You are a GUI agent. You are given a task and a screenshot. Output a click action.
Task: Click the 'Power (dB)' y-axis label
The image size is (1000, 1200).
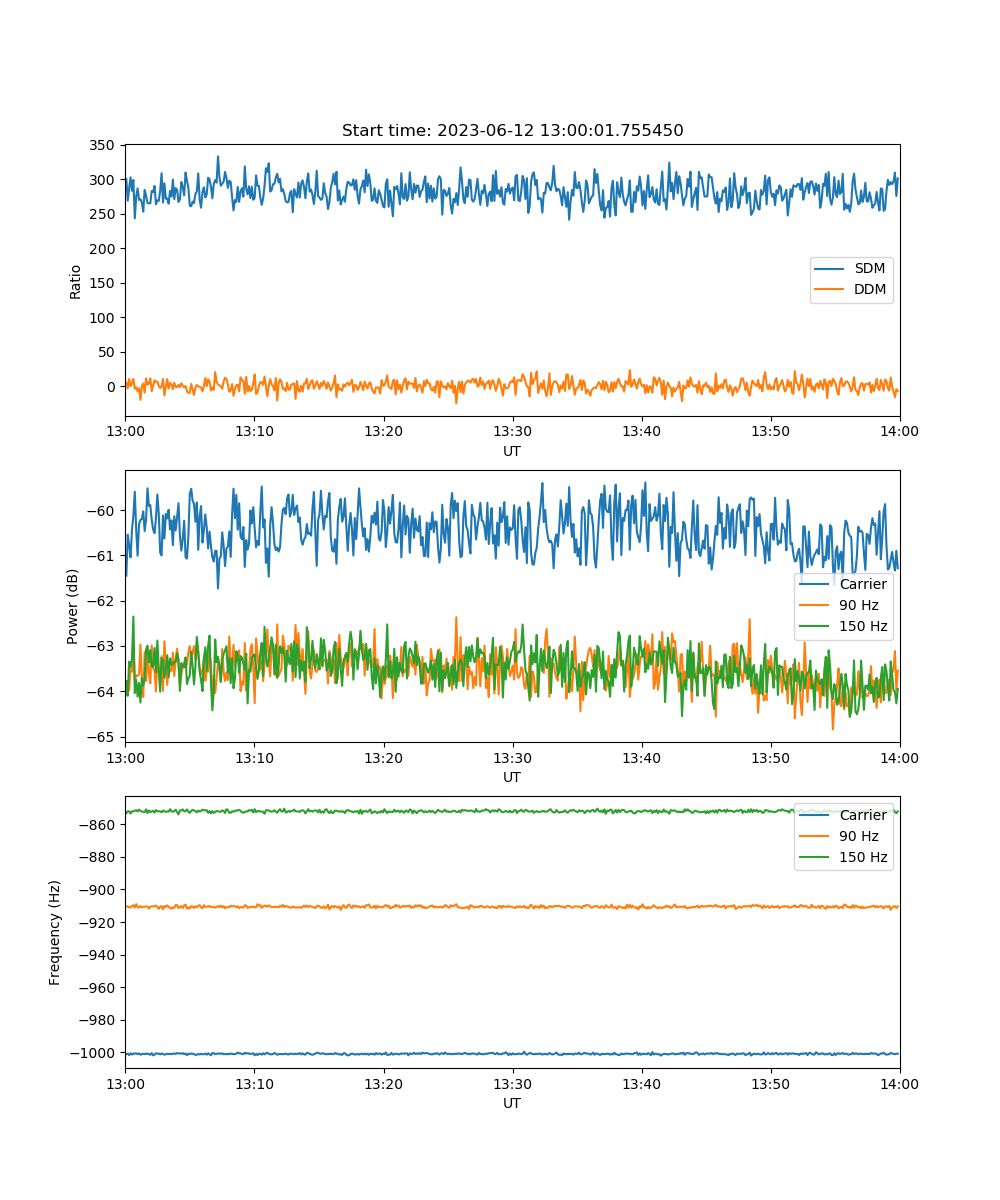pyautogui.click(x=73, y=606)
